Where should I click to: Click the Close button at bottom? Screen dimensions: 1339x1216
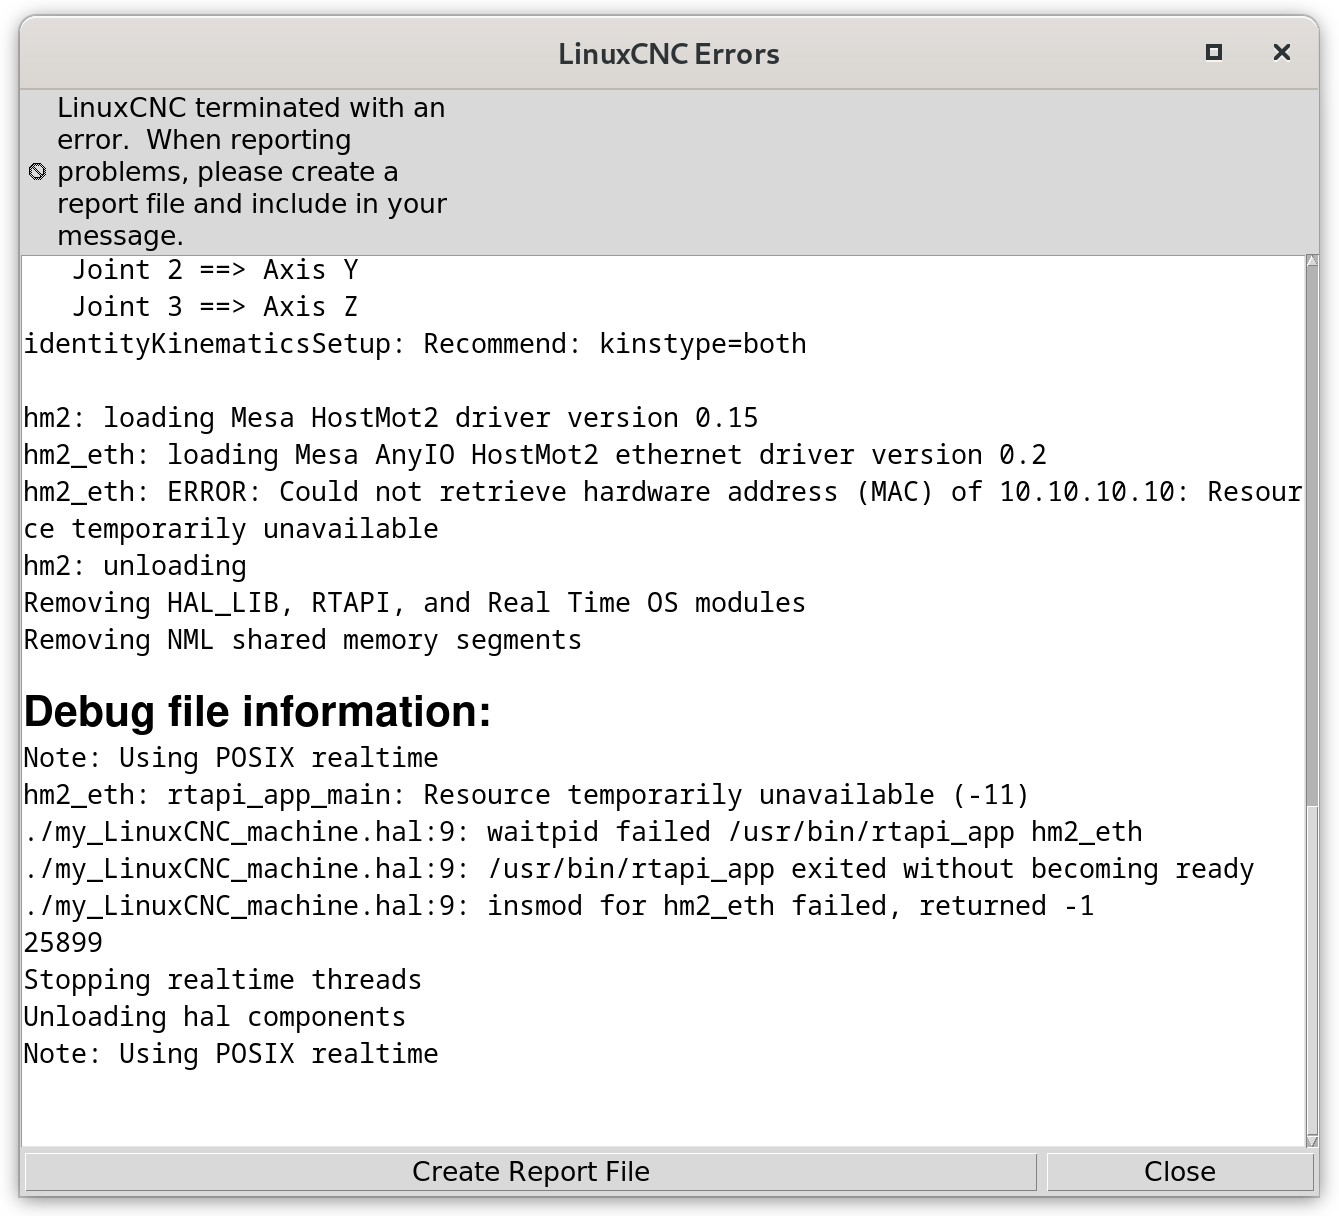coord(1180,1171)
